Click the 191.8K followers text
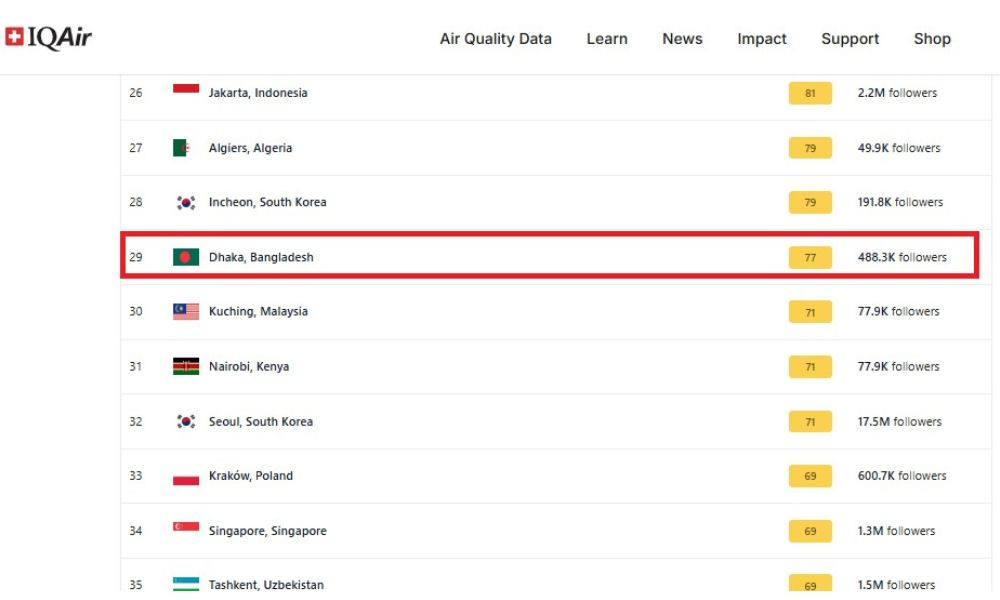The height and width of the screenshot is (600, 1000). 900,202
